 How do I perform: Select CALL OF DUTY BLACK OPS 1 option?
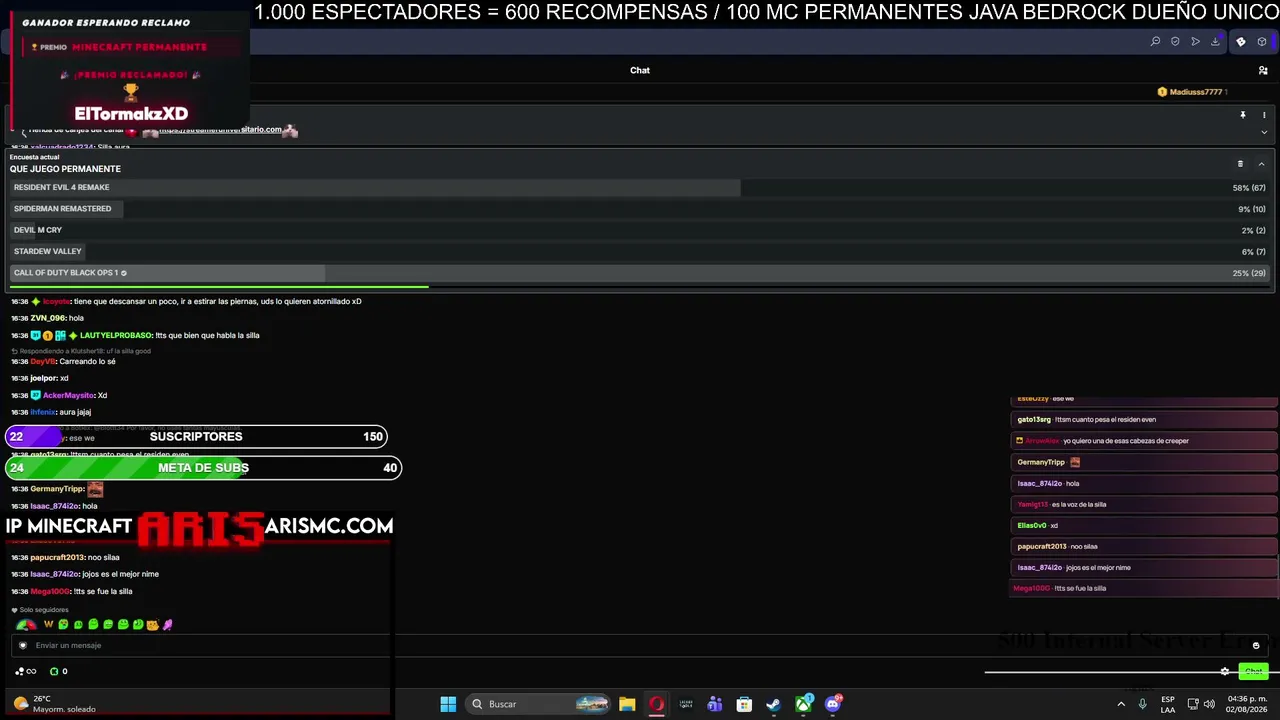pyautogui.click(x=639, y=273)
